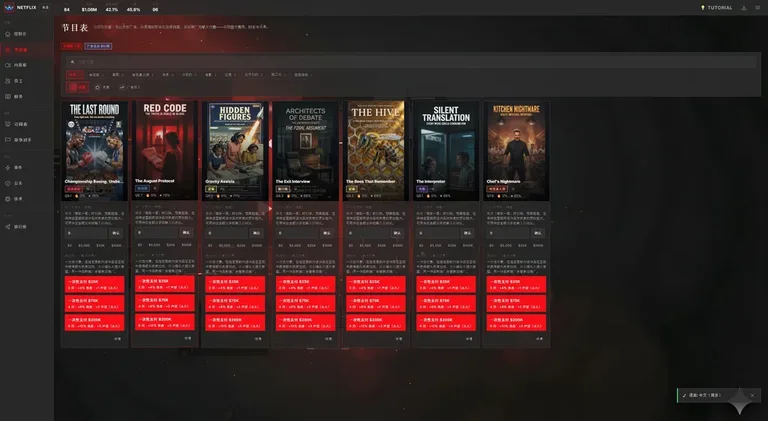Open the Silent Translation poster thumbnail
This screenshot has width=768, height=421.
click(x=446, y=150)
